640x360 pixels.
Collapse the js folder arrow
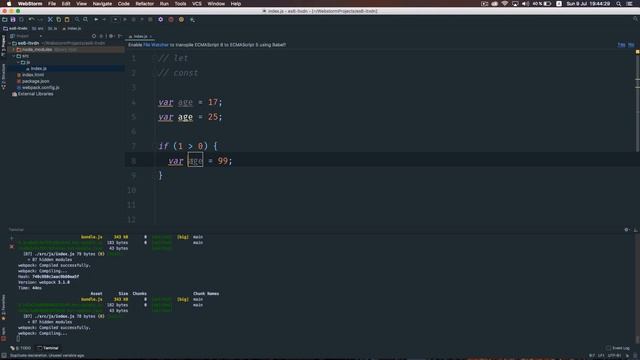coord(18,62)
